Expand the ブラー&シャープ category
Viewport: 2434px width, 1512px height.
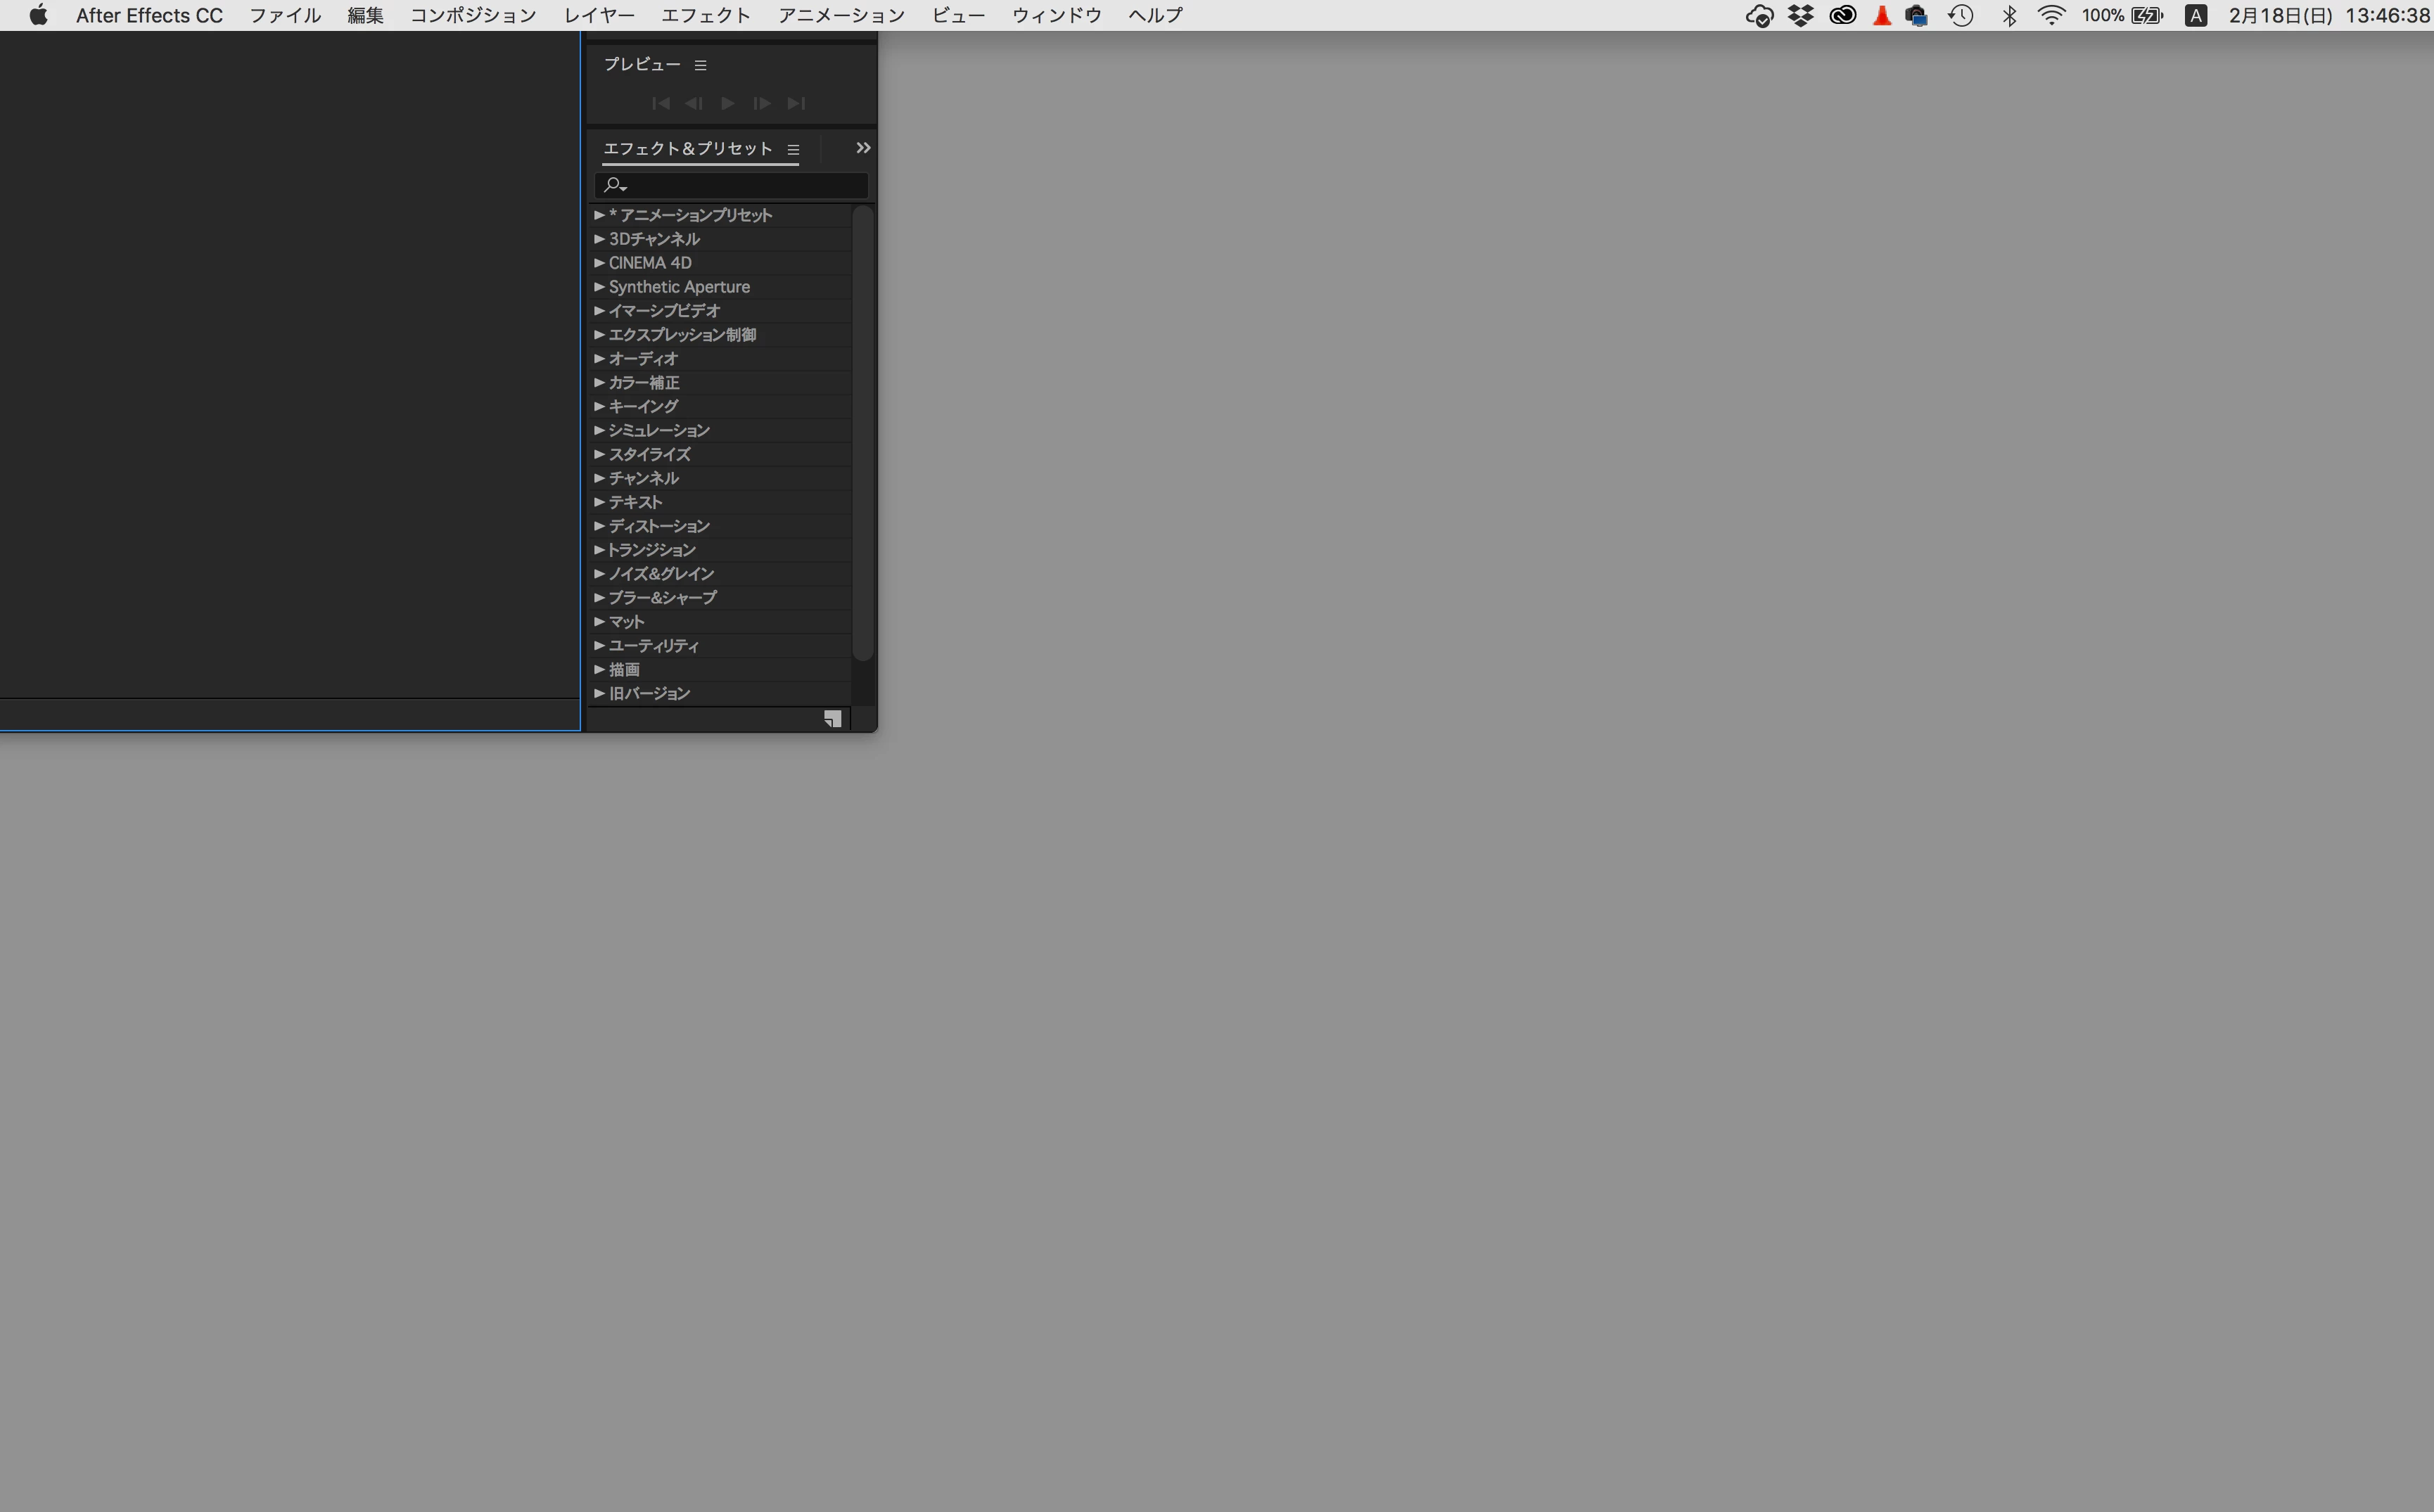coord(599,597)
